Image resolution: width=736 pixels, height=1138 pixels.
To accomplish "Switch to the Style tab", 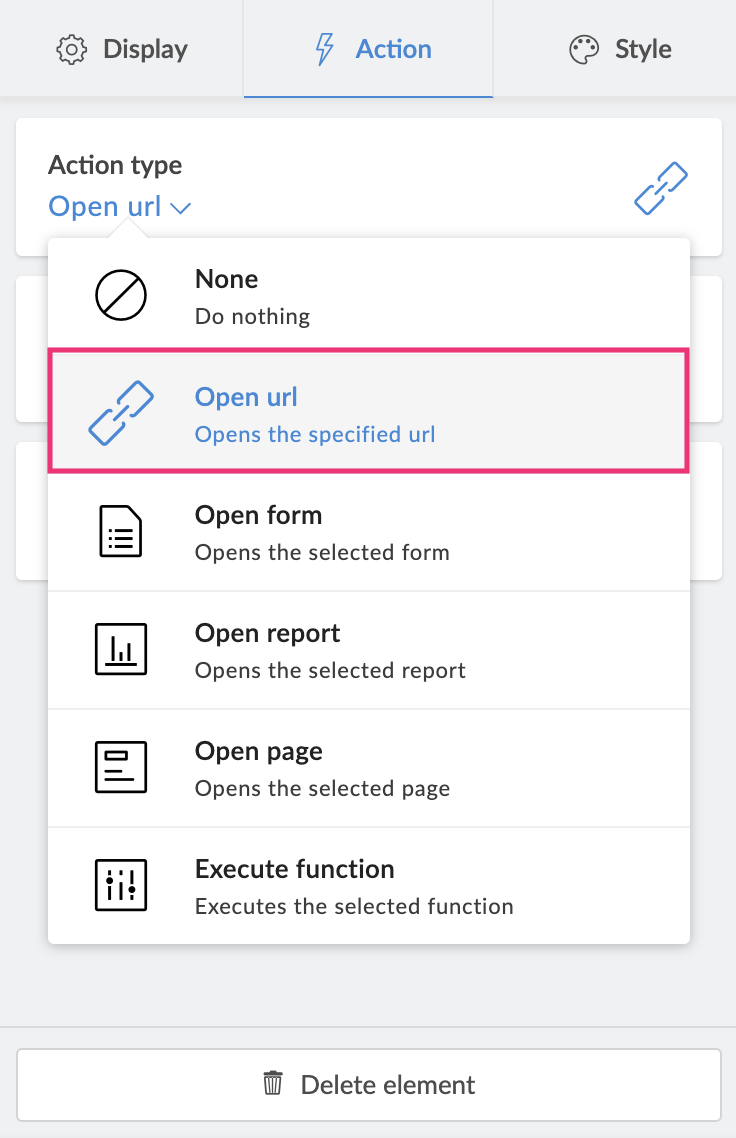I will pos(619,48).
